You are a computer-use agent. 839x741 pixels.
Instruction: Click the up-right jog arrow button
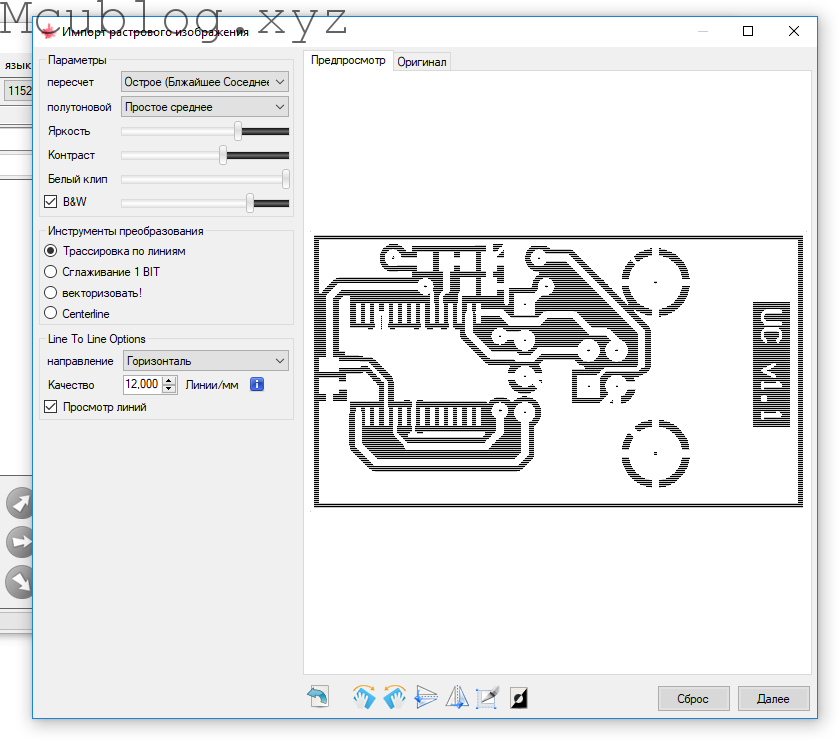coord(19,503)
